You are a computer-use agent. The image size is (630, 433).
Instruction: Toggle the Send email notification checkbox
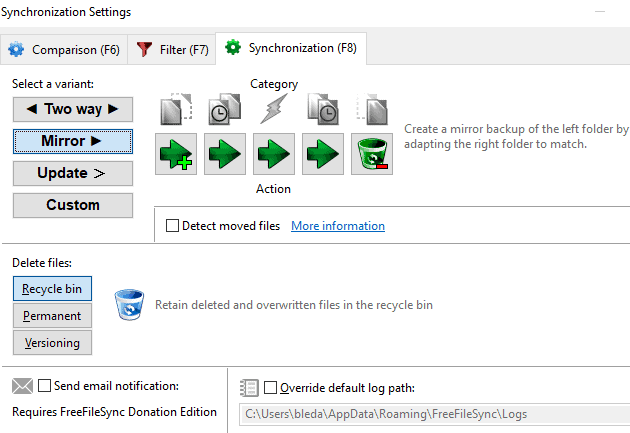pyautogui.click(x=45, y=386)
